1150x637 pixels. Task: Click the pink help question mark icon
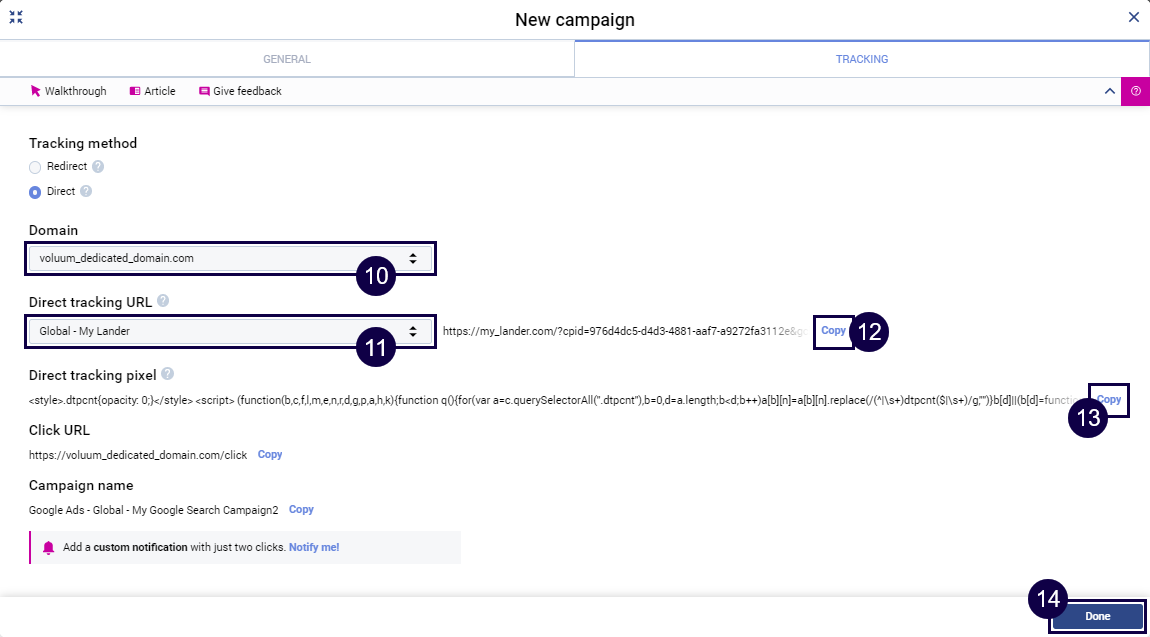point(1136,91)
